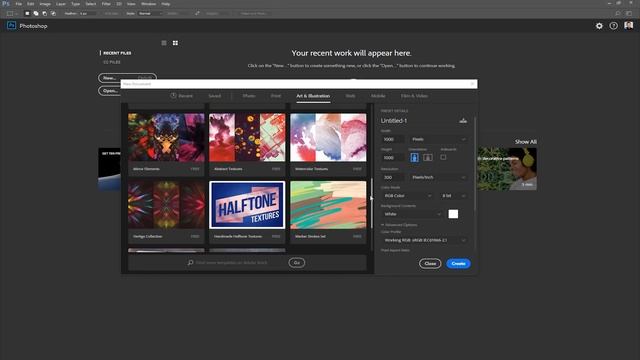This screenshot has height=360, width=640.
Task: Click the Show All link
Action: [x=526, y=142]
